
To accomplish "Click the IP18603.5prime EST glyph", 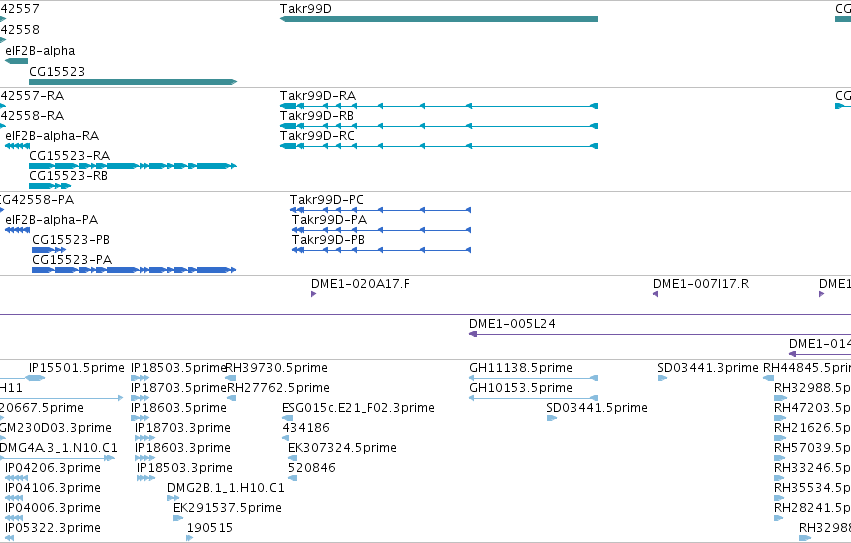I will click(x=140, y=418).
